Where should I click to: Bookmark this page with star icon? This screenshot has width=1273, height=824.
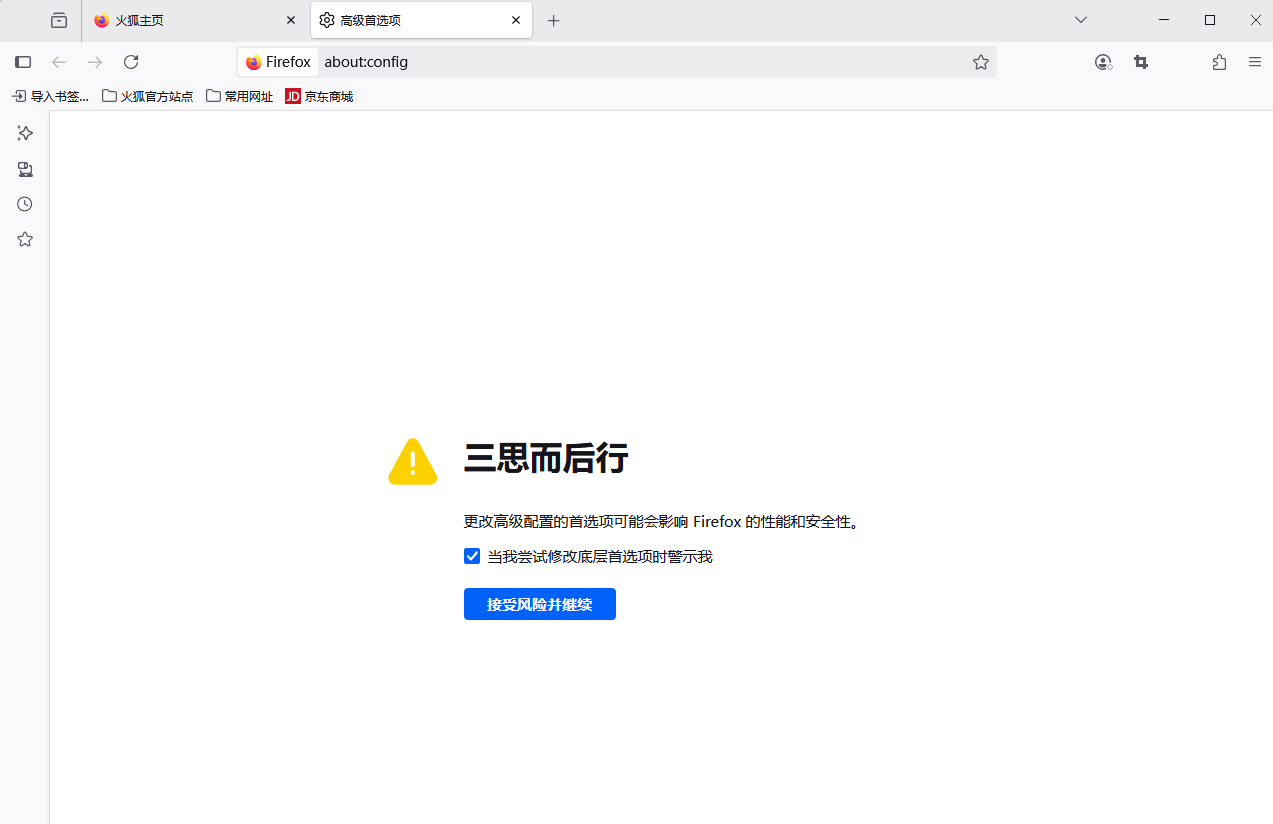[x=981, y=62]
